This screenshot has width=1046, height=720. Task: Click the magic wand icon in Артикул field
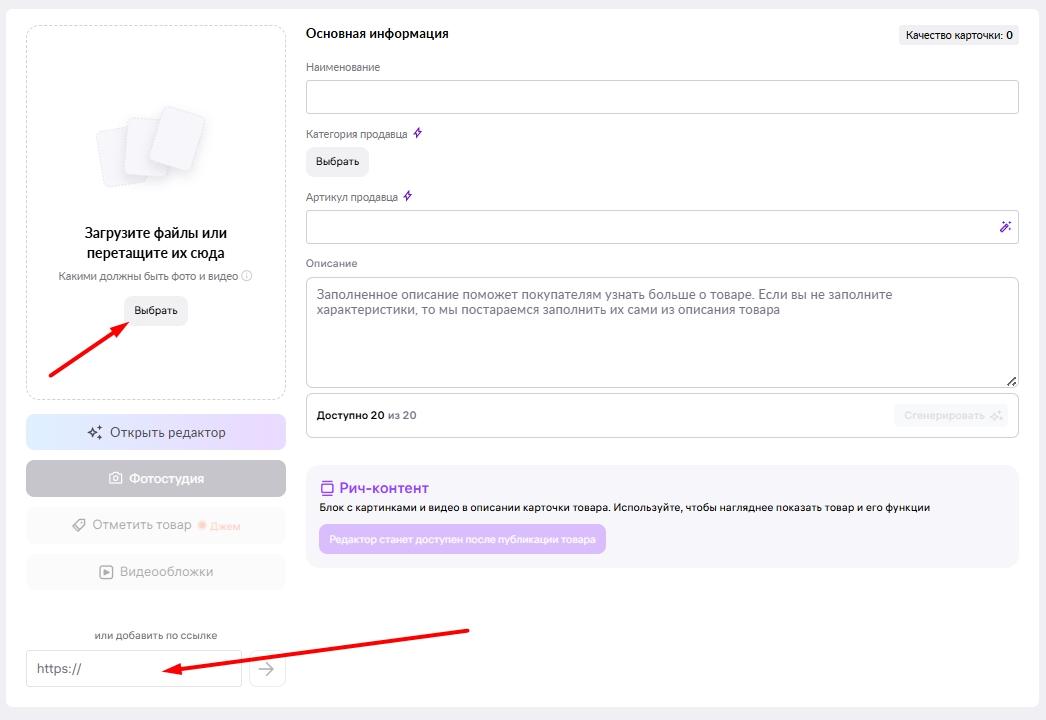tap(1005, 227)
